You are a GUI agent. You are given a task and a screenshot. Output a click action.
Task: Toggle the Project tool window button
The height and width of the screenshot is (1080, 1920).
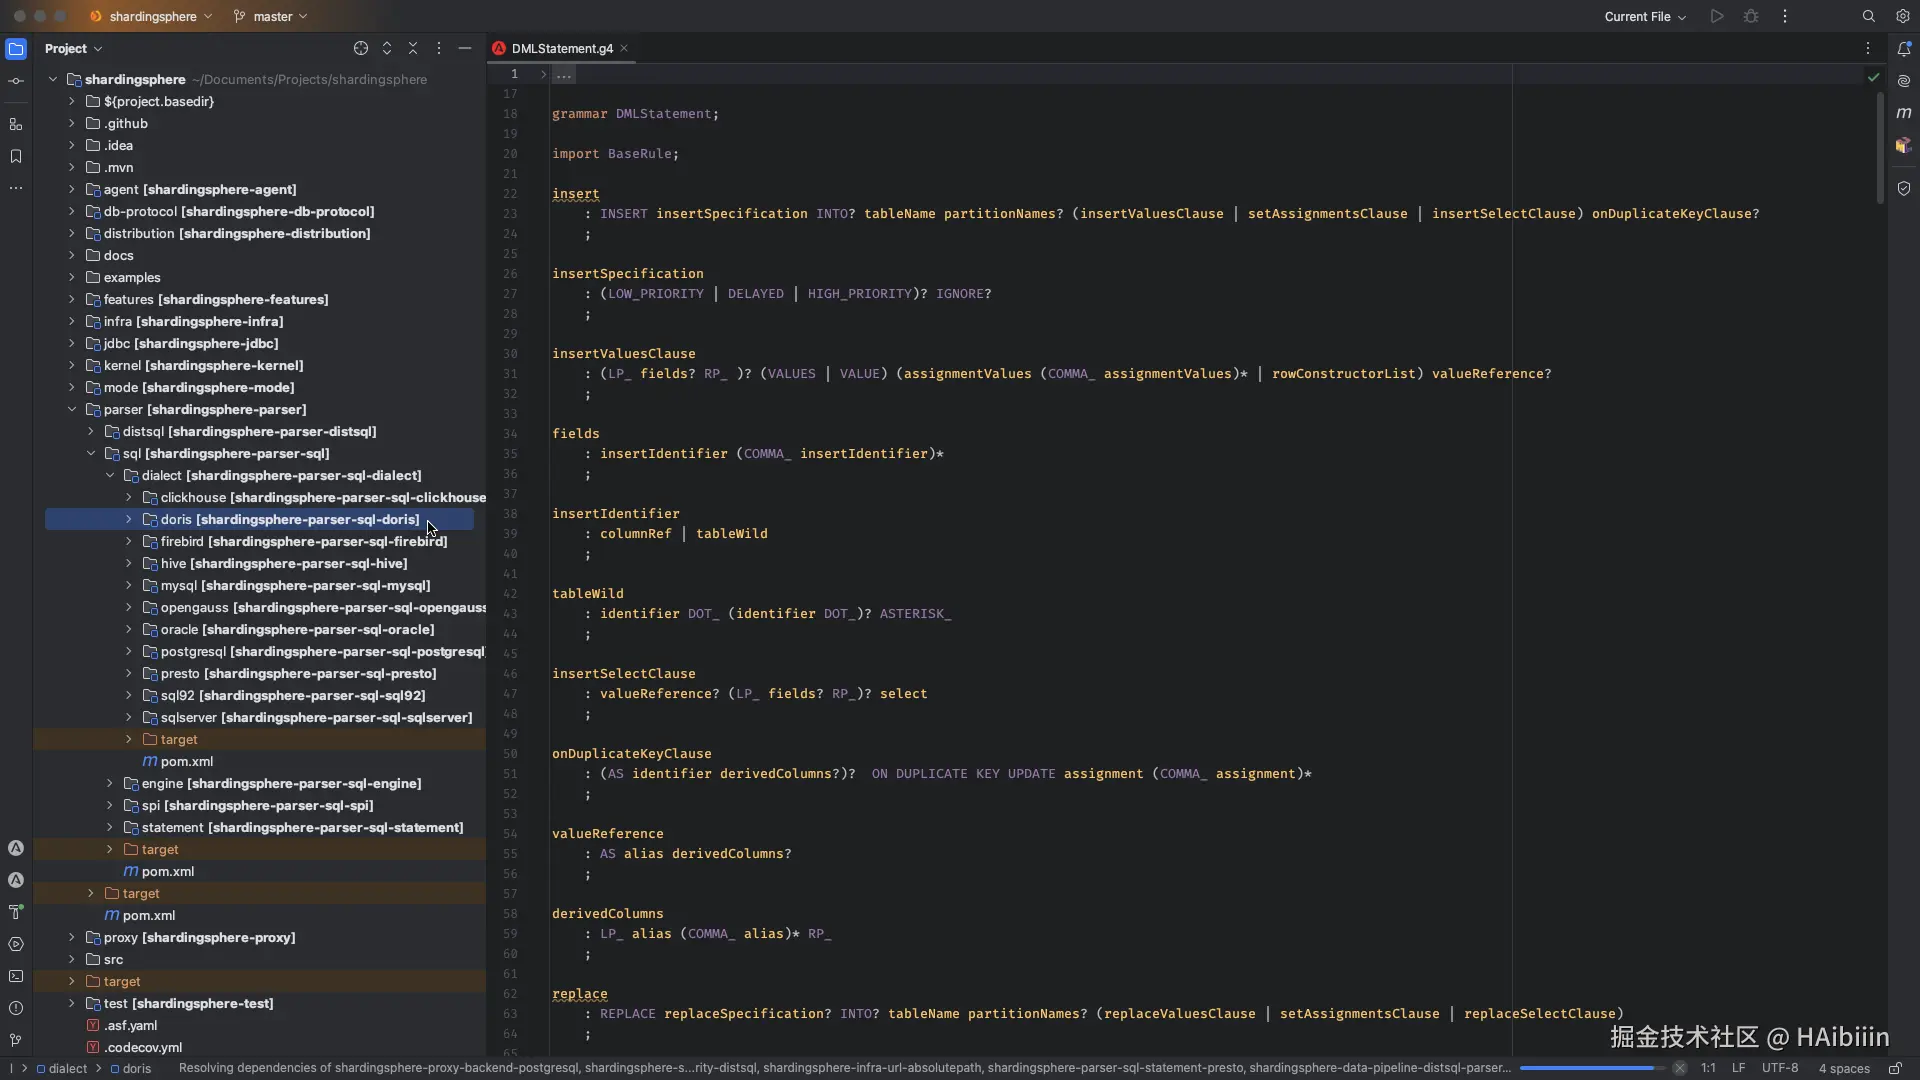click(15, 49)
